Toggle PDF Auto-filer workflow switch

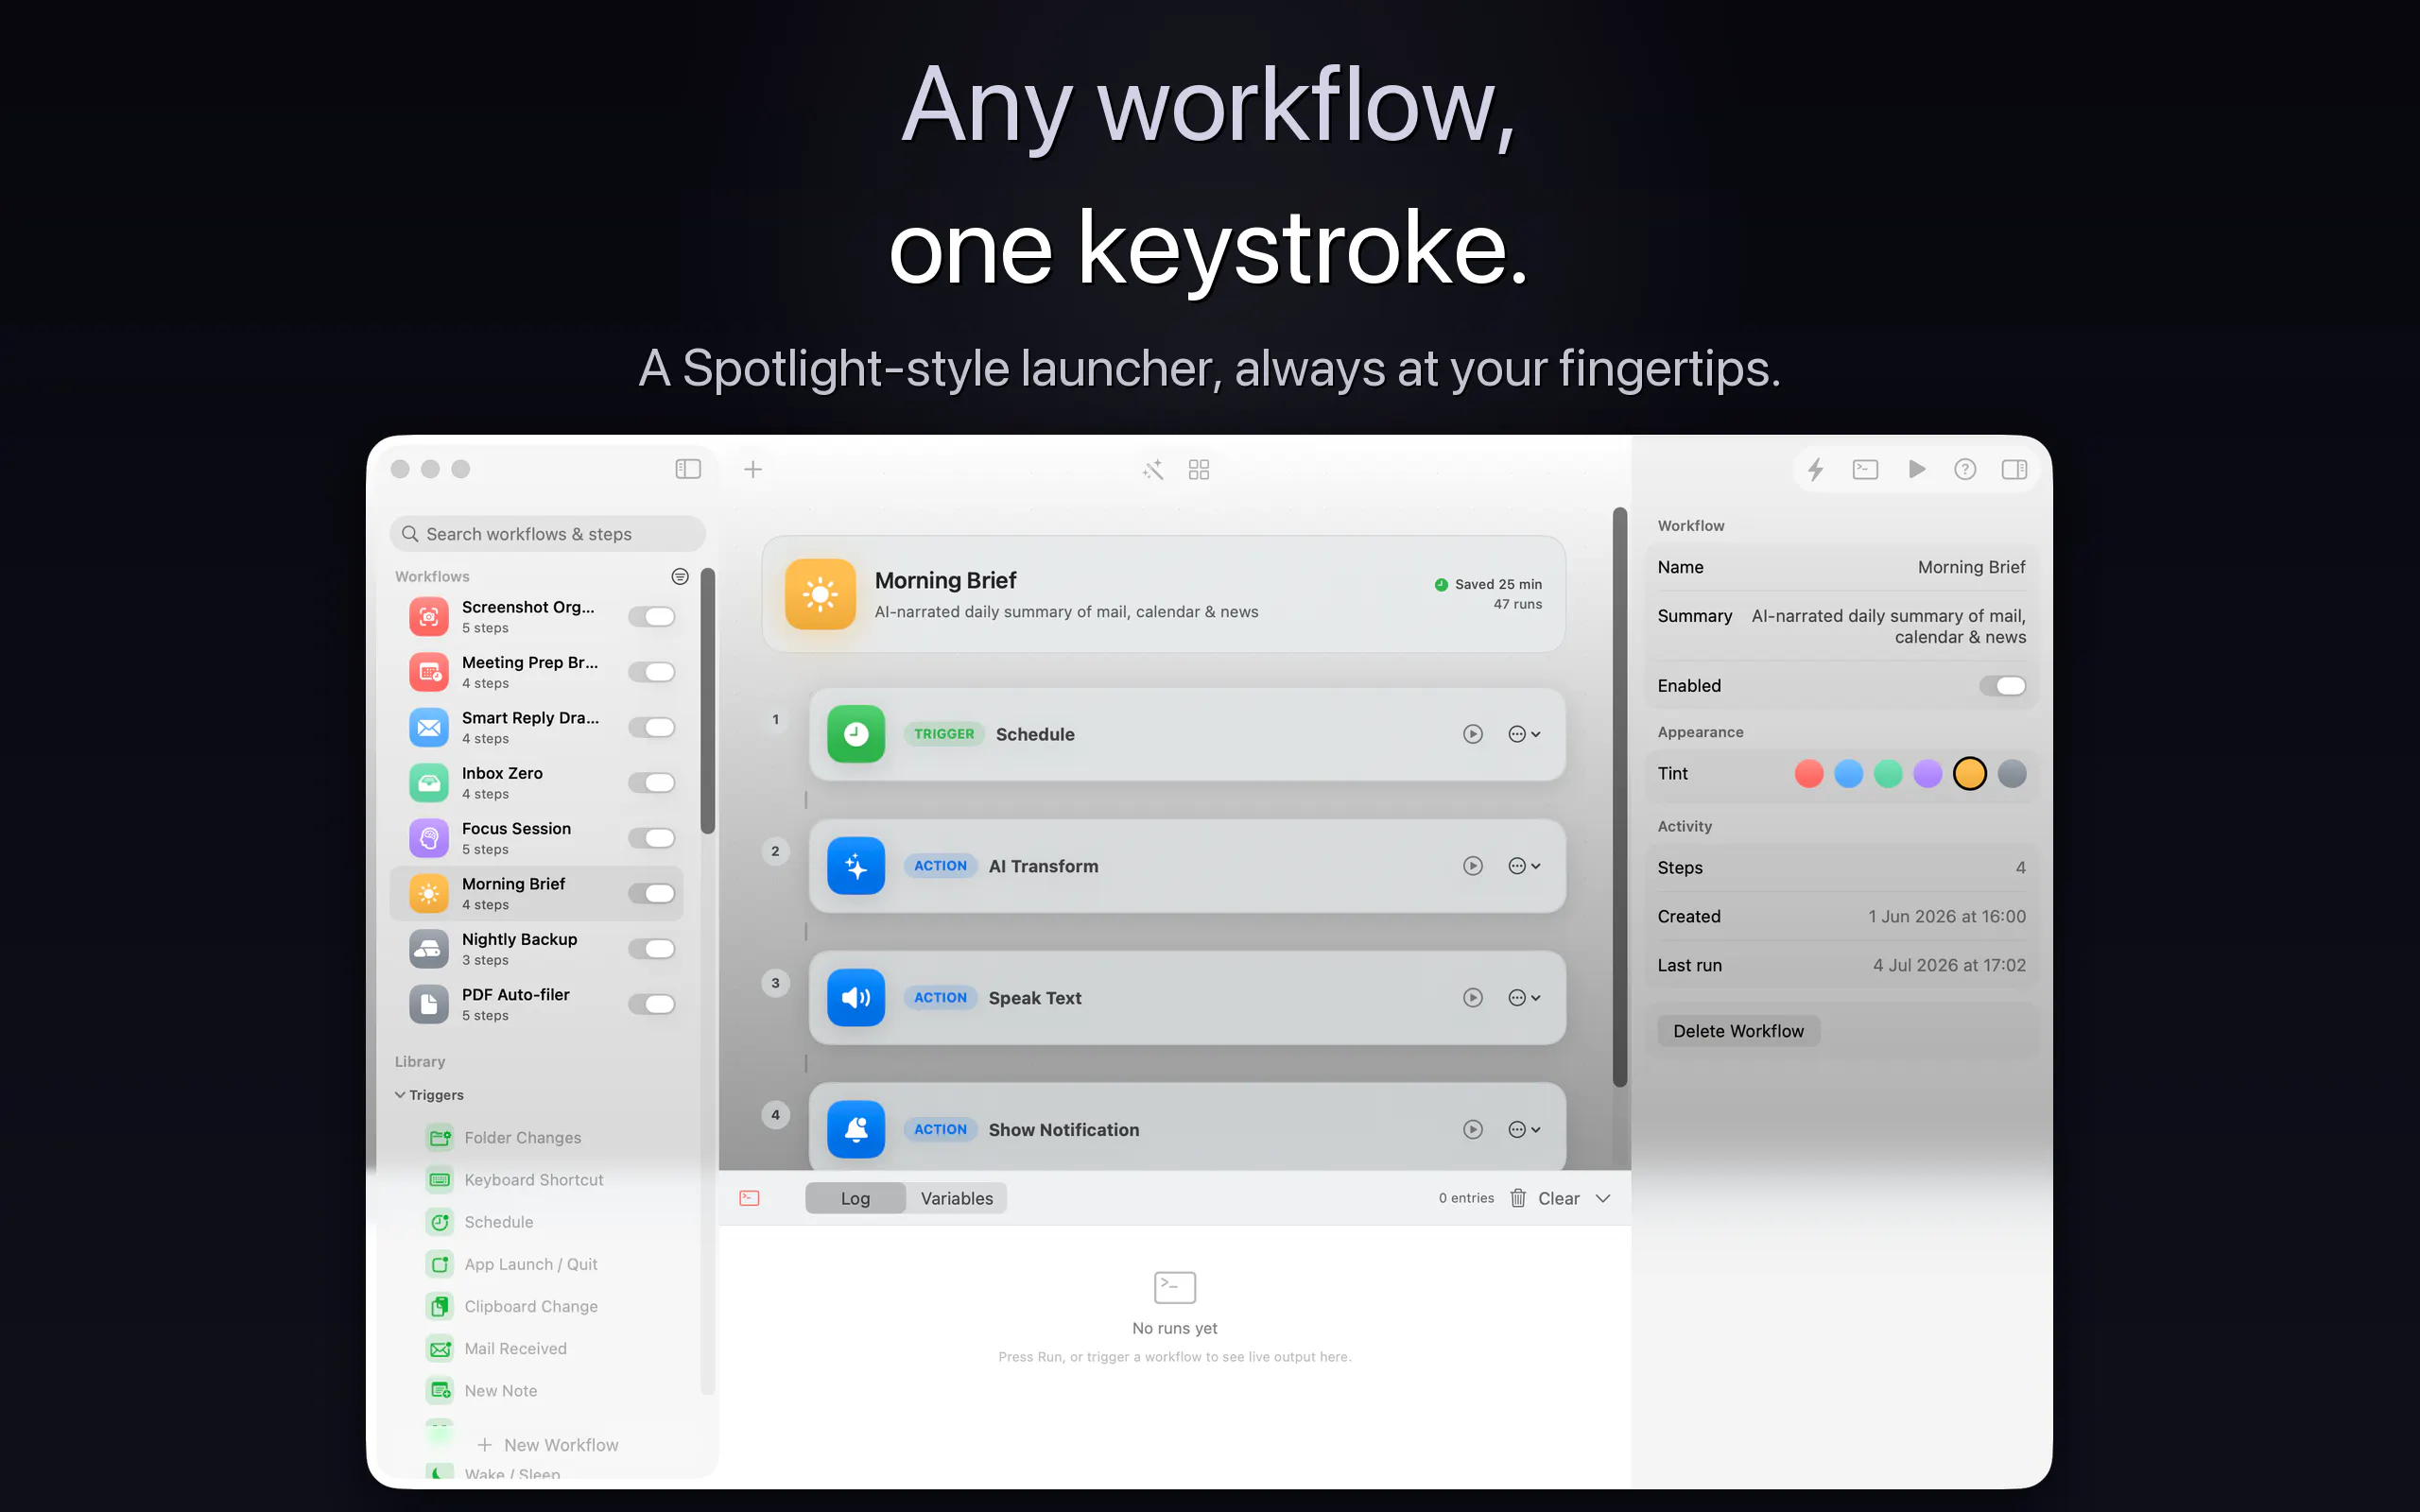(x=652, y=1004)
